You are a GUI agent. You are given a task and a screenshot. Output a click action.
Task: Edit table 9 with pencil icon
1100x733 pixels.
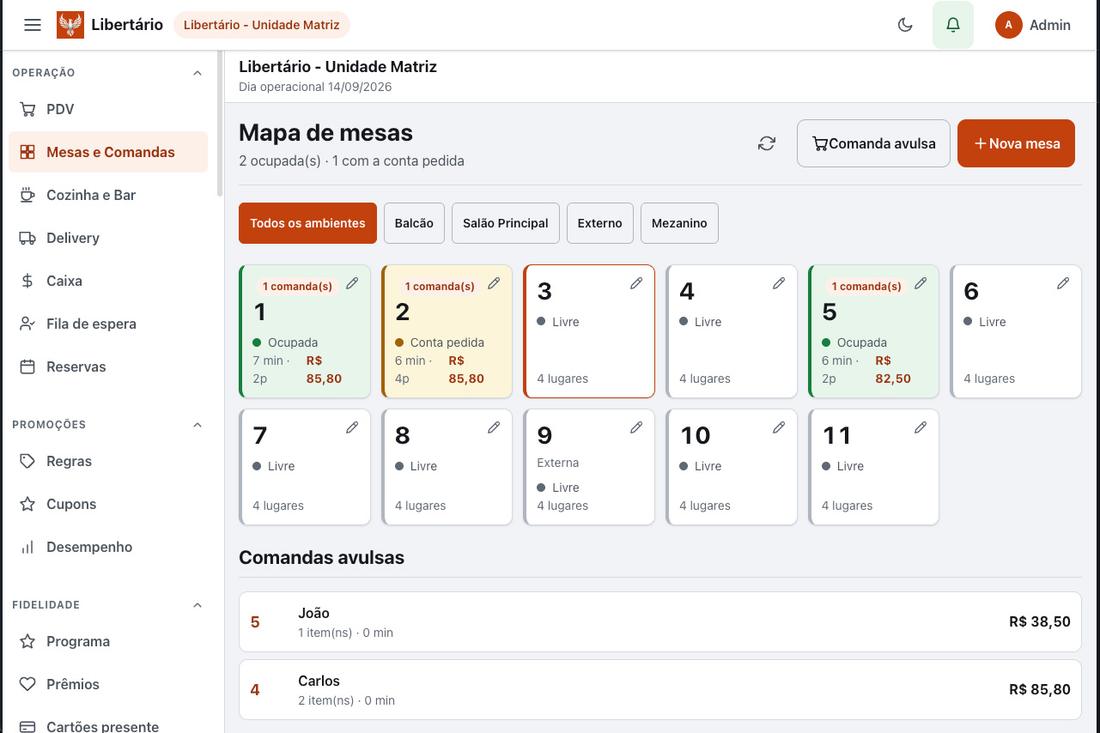636,427
